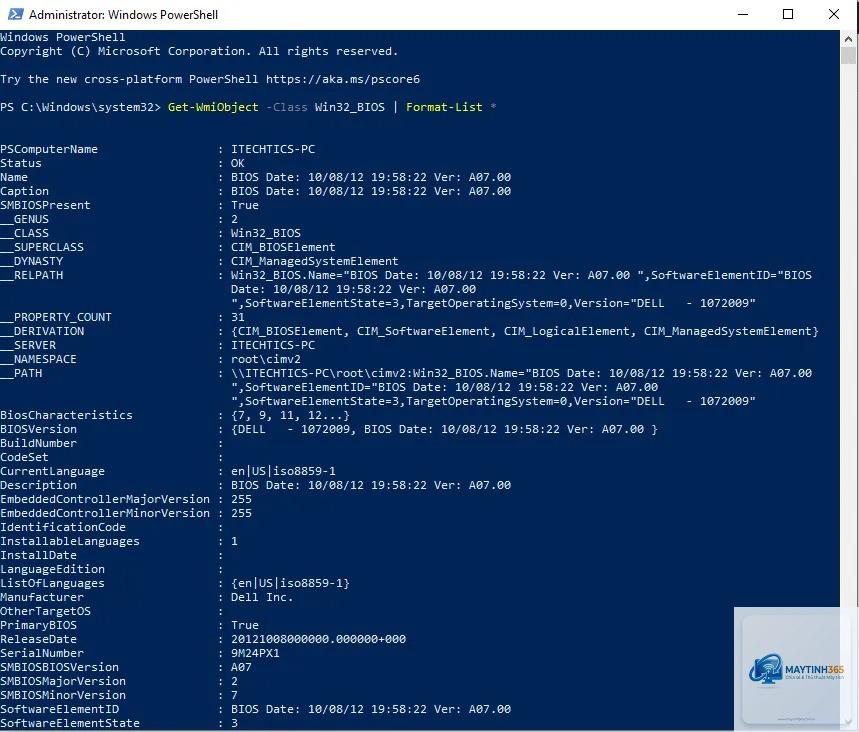Click the Format-List command text

[444, 107]
